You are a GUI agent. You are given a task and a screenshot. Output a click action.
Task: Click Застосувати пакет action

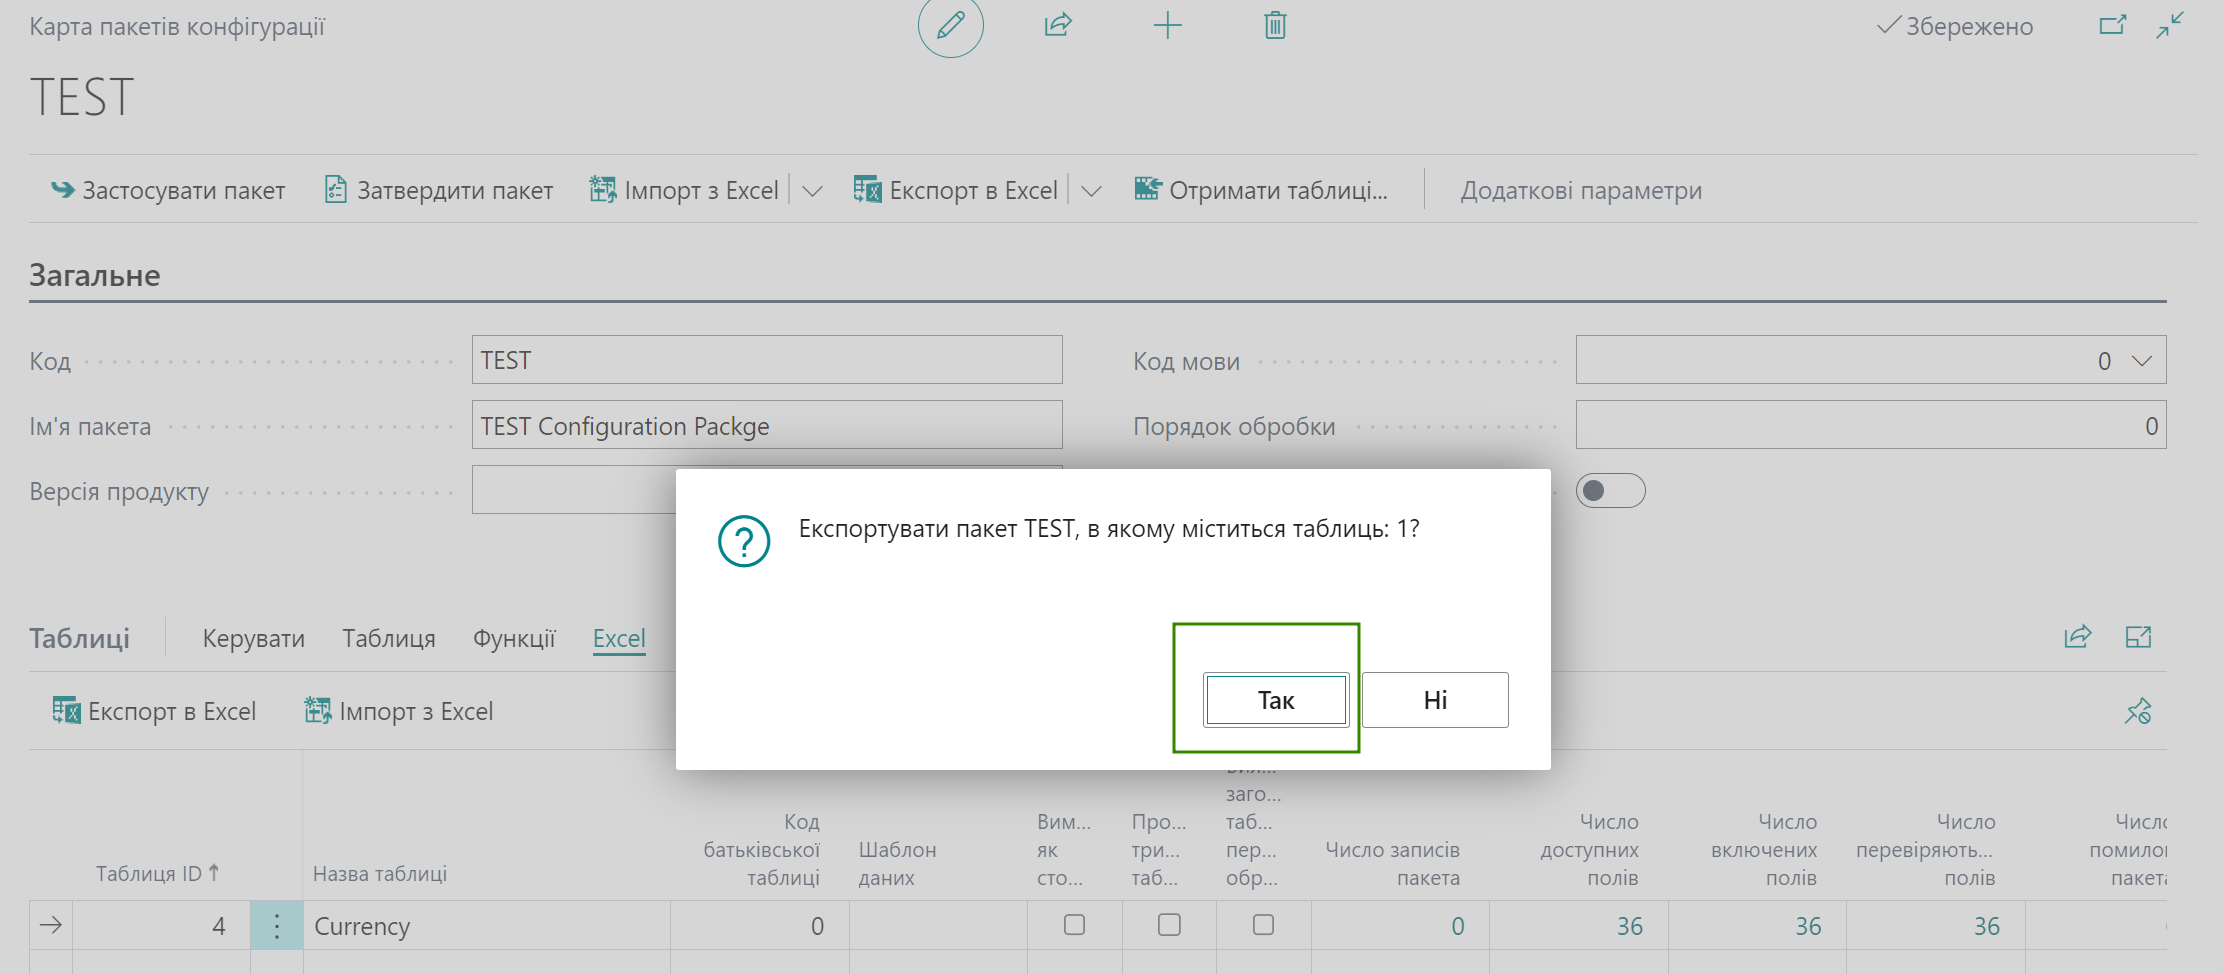coord(168,190)
